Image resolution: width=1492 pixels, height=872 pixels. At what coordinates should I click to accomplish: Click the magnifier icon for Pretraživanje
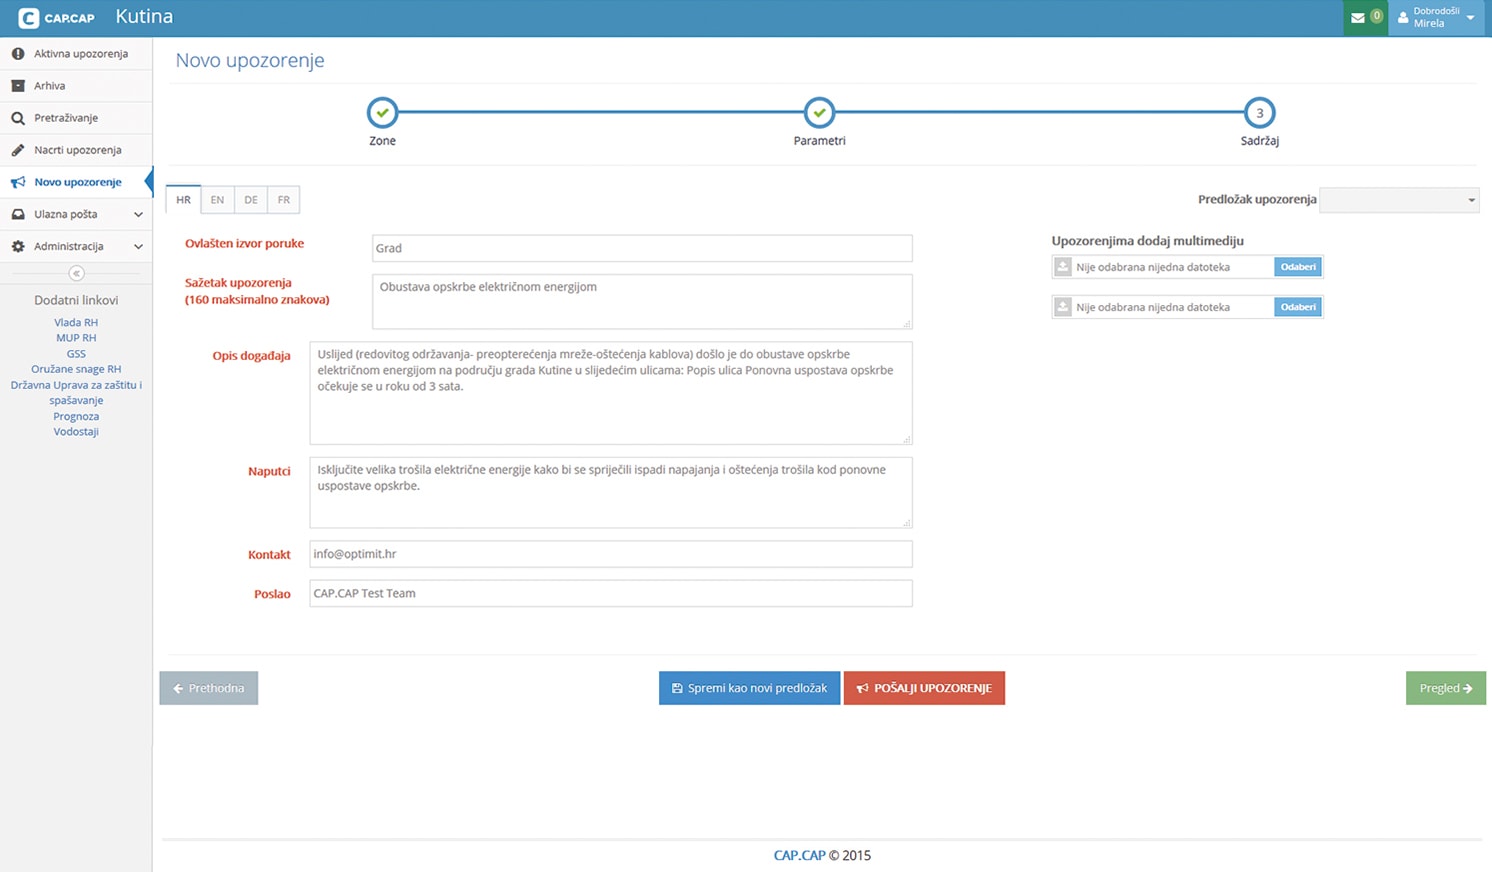click(18, 118)
